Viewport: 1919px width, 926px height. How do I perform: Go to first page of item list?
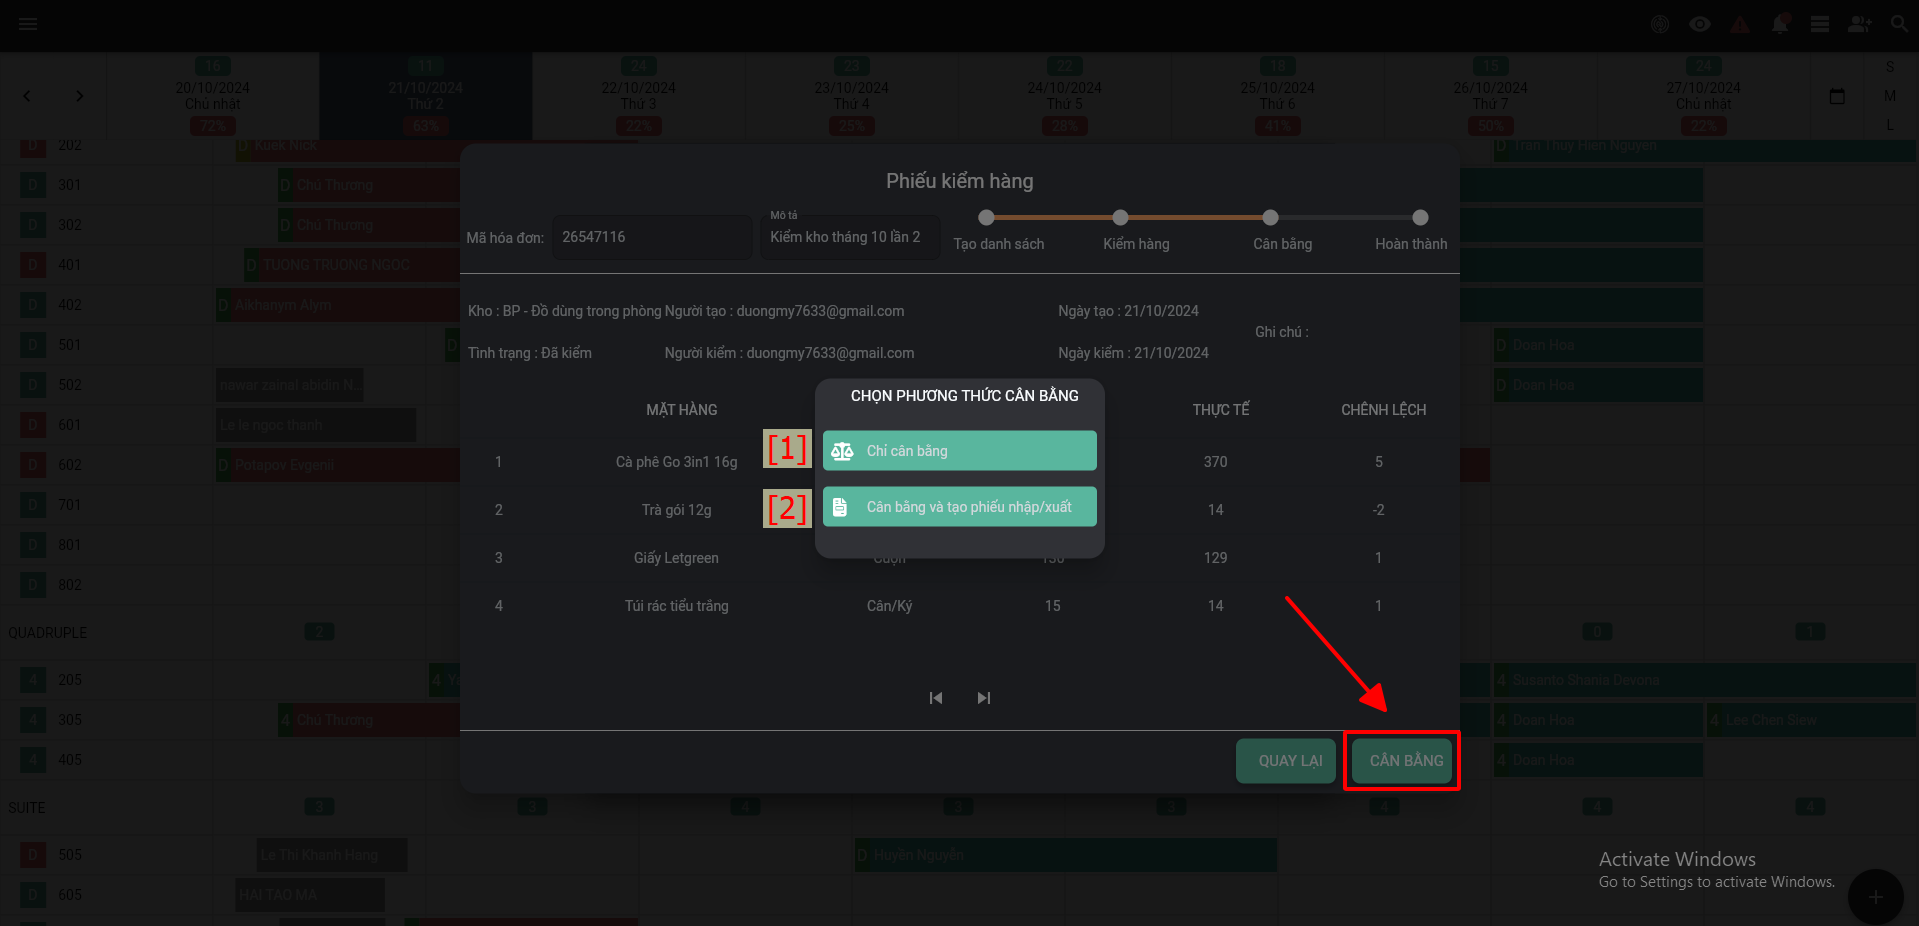(x=936, y=698)
